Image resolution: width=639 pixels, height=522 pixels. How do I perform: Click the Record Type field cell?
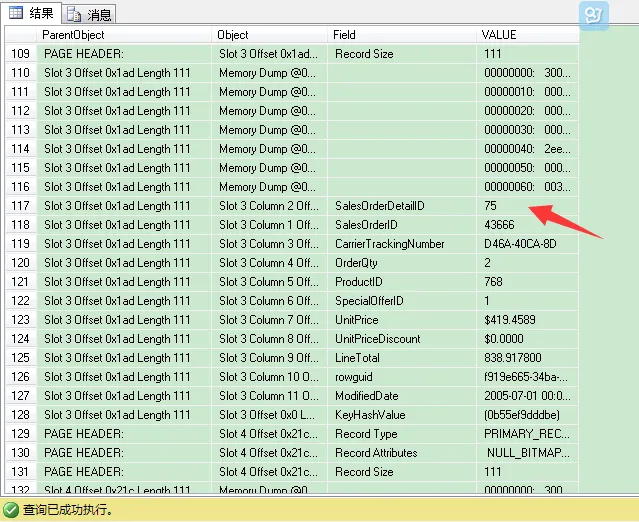pos(402,434)
